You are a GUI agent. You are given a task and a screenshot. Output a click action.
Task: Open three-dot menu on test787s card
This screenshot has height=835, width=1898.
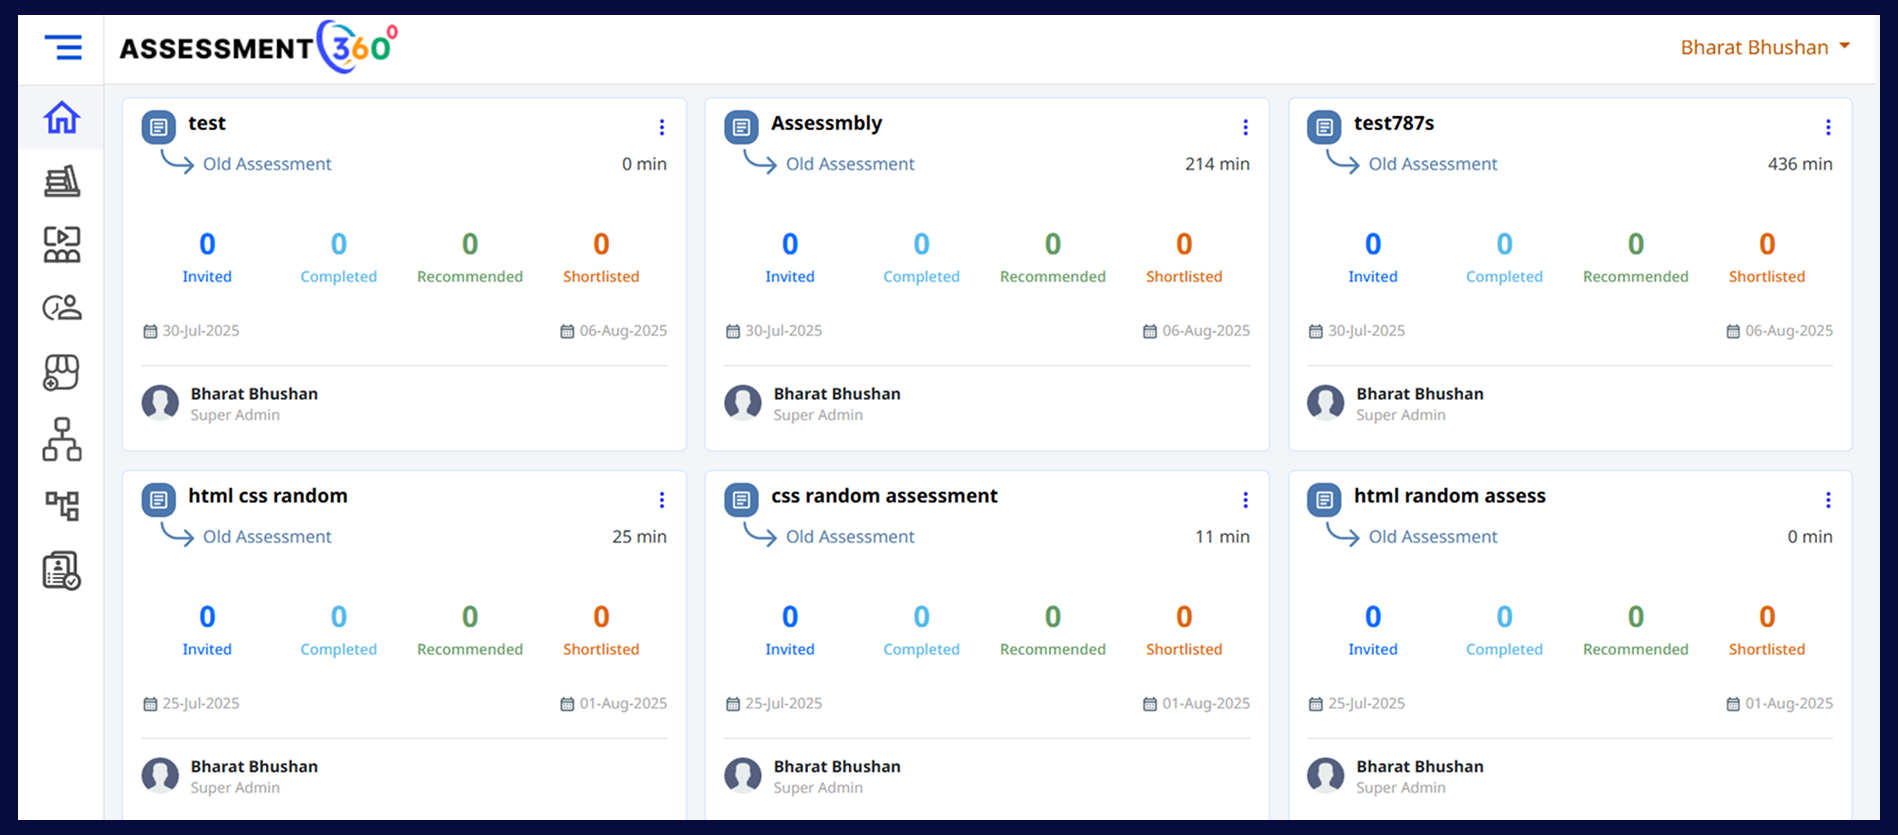(1828, 127)
